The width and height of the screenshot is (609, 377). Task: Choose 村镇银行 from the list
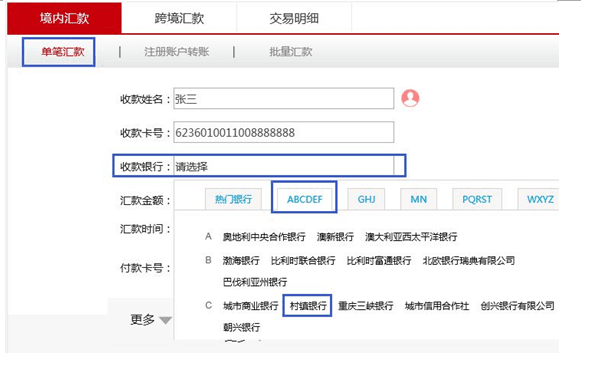(x=308, y=306)
